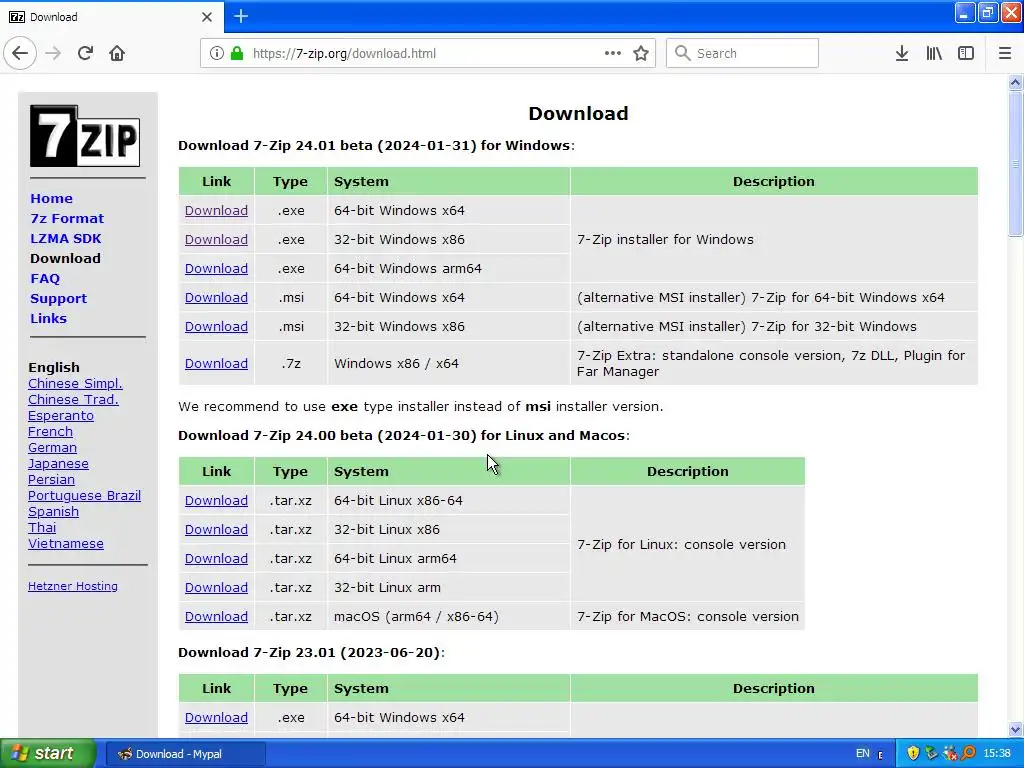Click the vertical scrollbar thumb

(x=1015, y=163)
